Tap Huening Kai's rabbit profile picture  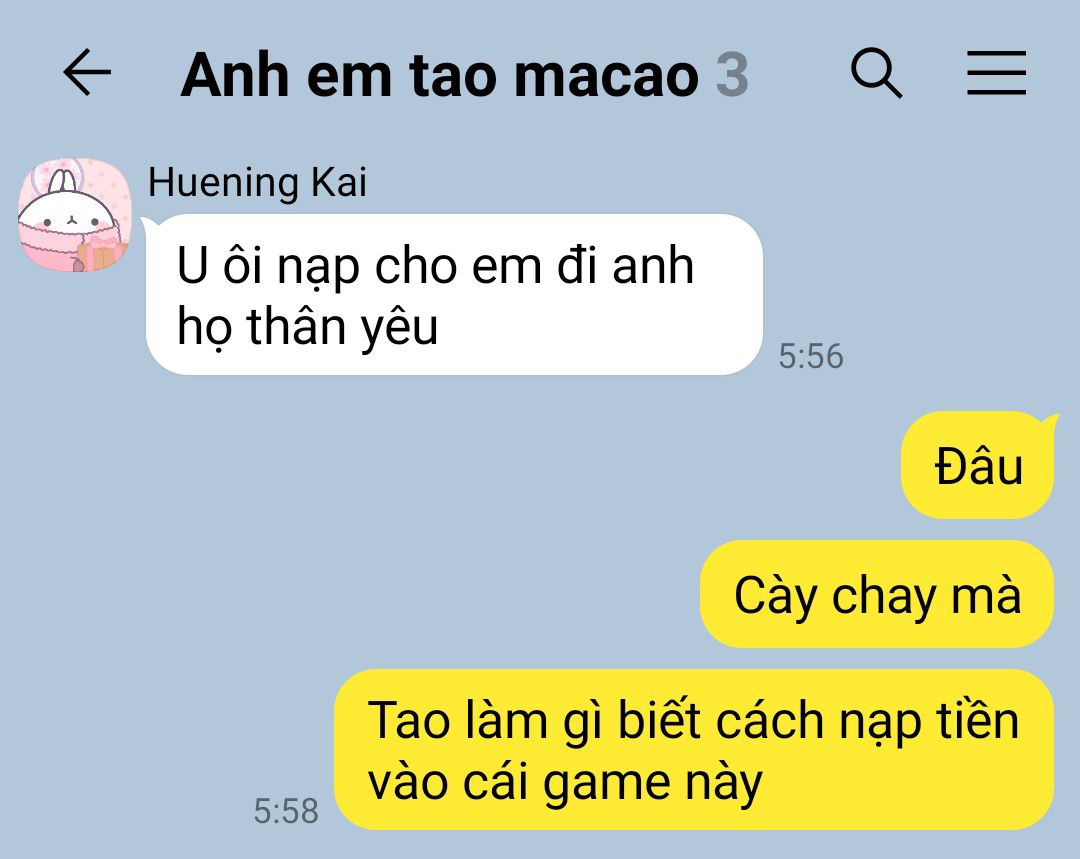(x=74, y=214)
